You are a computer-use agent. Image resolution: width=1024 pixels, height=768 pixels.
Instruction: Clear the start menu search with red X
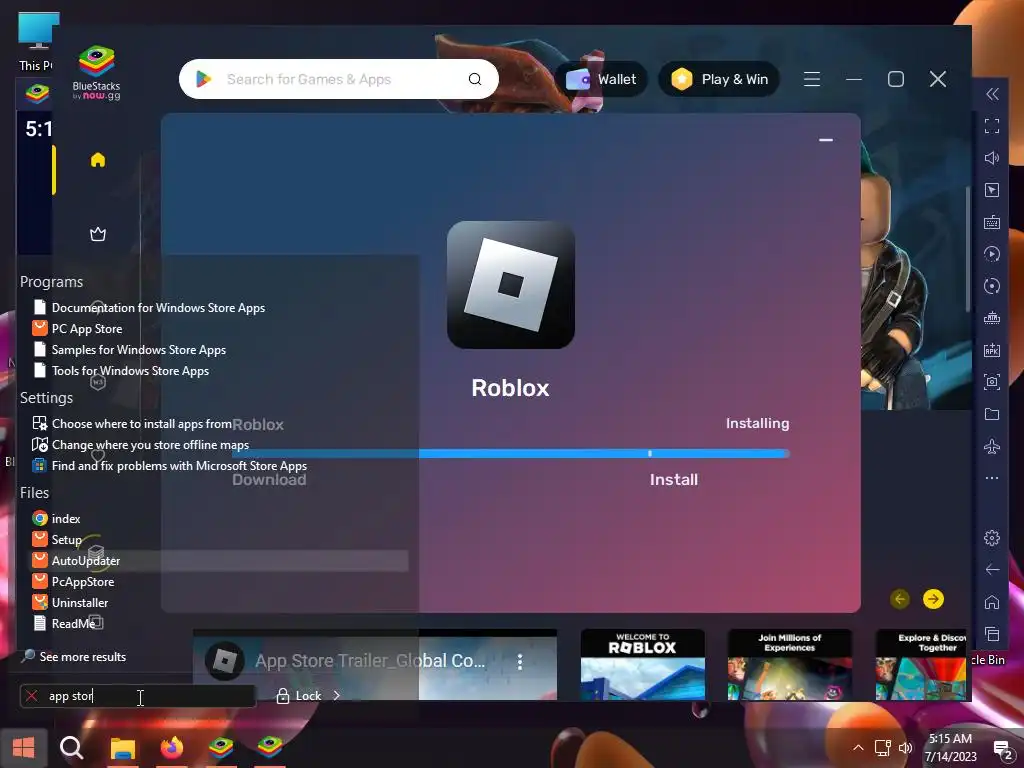click(31, 696)
